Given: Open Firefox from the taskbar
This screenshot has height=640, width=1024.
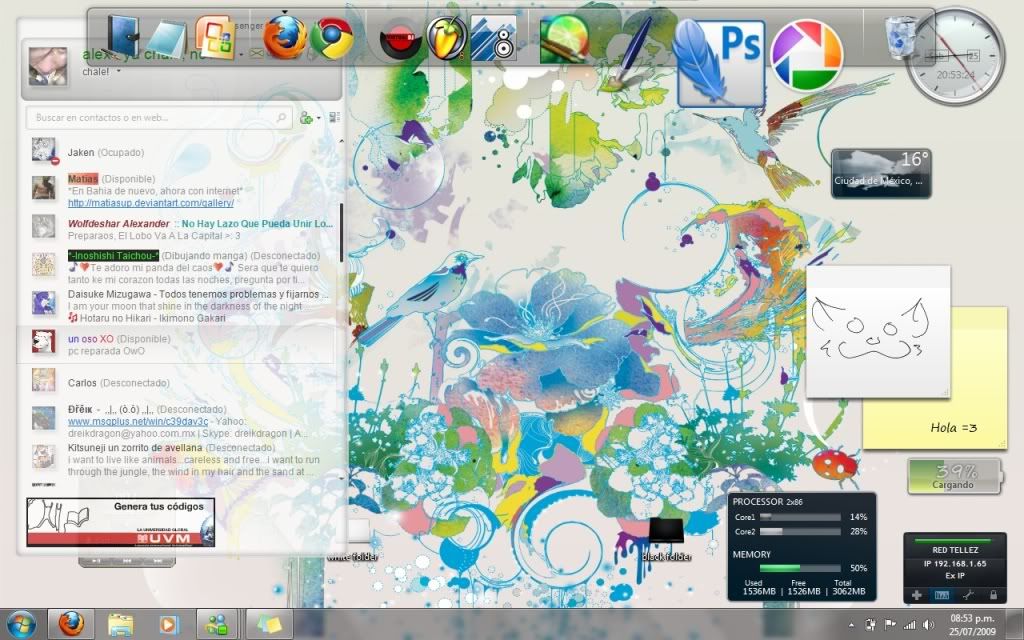Looking at the screenshot, I should click(x=71, y=624).
